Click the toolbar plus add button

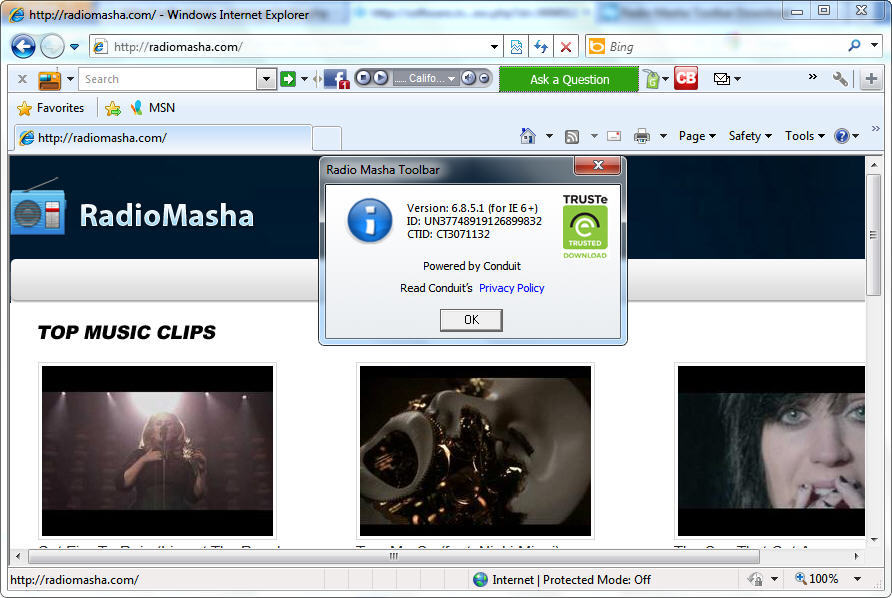coord(871,80)
